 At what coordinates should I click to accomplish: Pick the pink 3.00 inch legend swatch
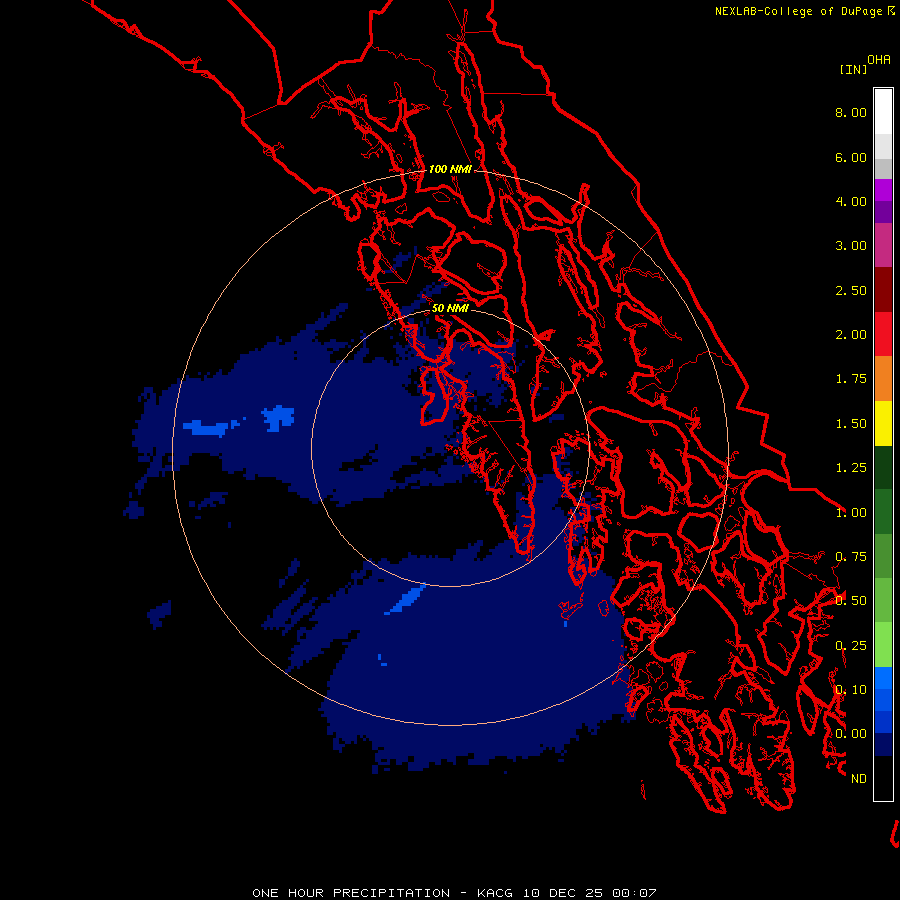pyautogui.click(x=883, y=245)
